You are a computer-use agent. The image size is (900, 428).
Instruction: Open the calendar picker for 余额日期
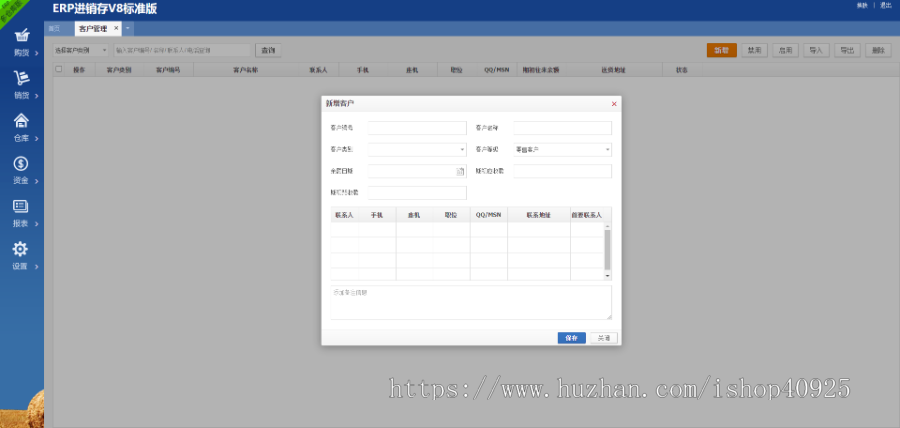[460, 171]
